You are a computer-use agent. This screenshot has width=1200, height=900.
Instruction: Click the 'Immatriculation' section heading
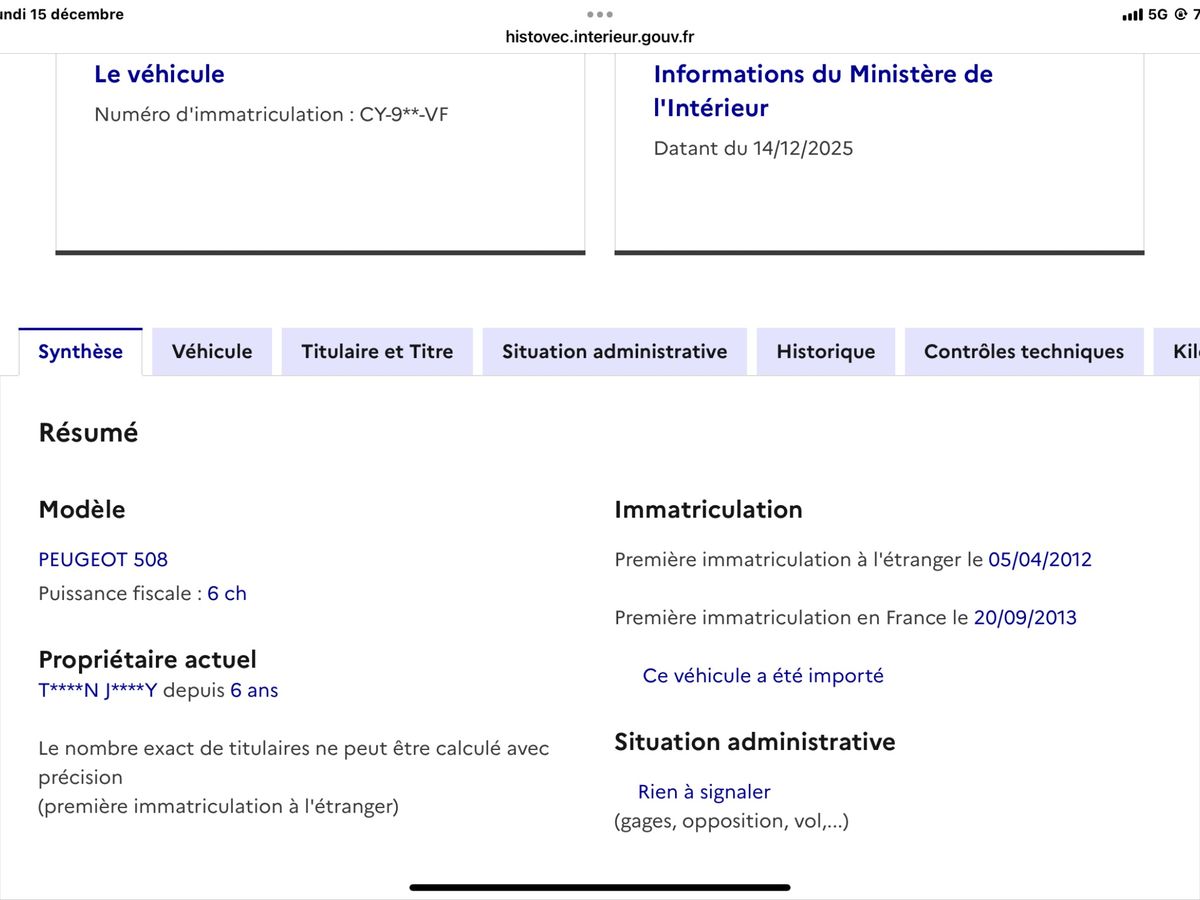click(x=708, y=509)
